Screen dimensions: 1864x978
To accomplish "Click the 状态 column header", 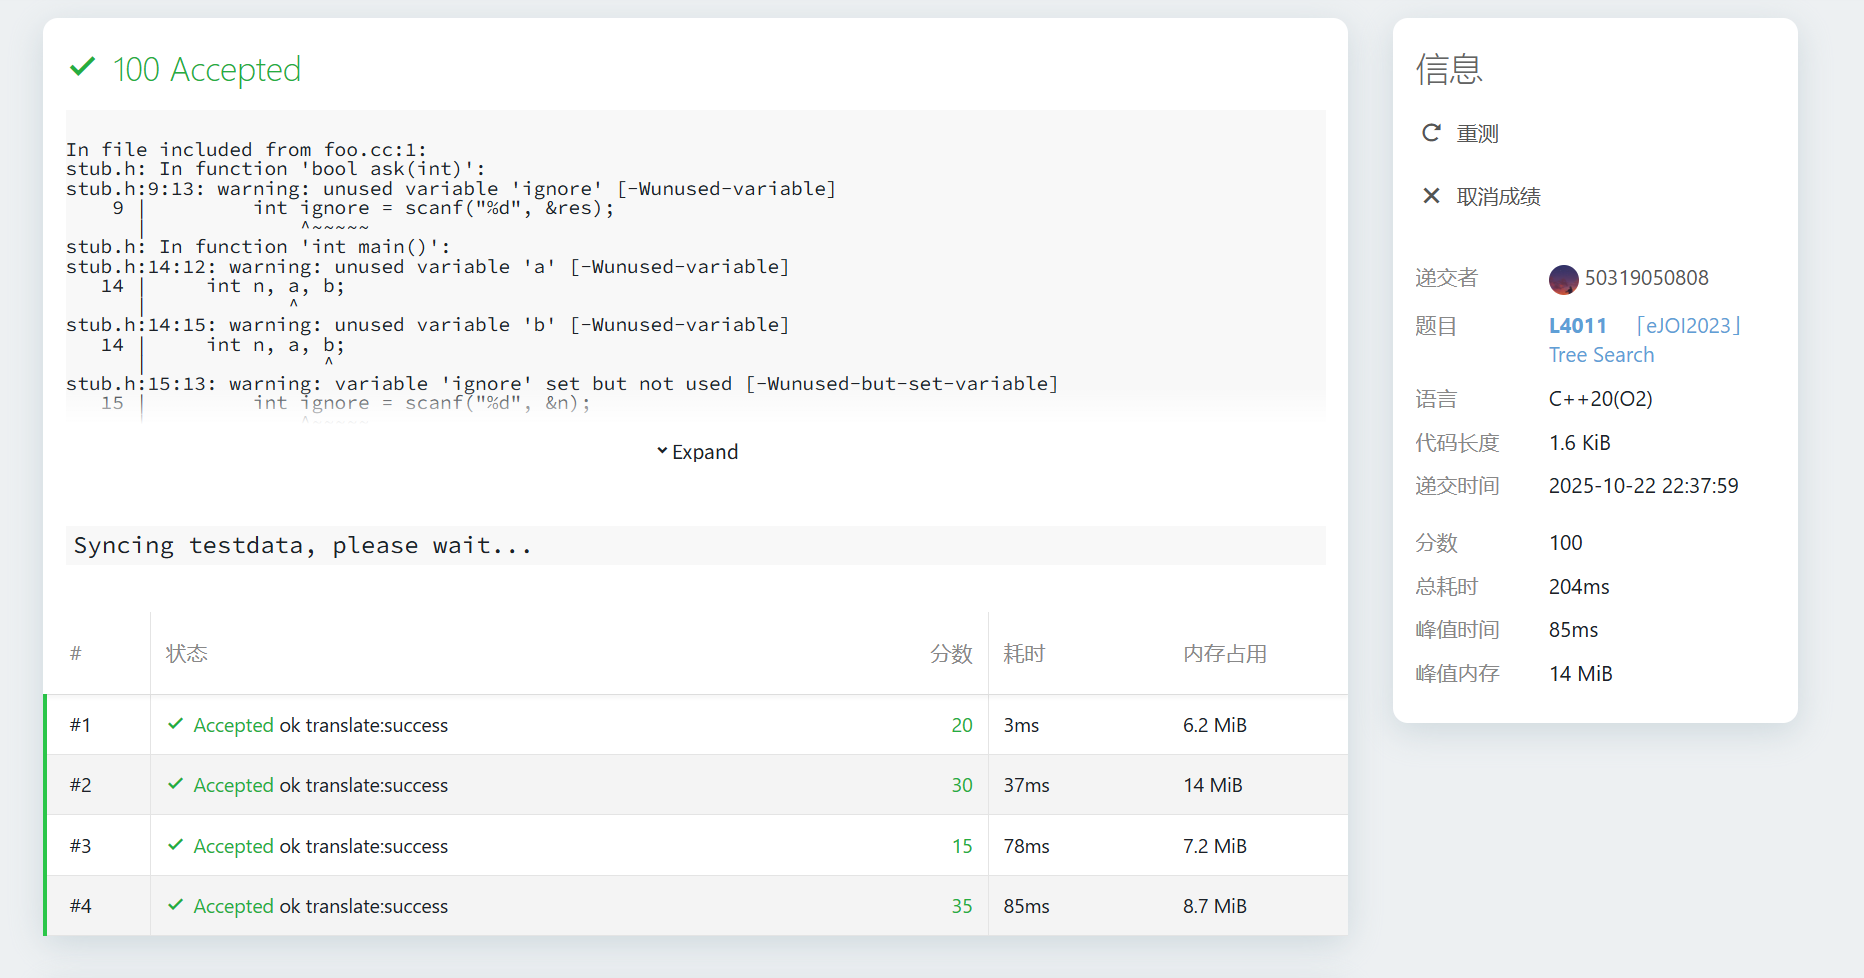I will coord(187,654).
